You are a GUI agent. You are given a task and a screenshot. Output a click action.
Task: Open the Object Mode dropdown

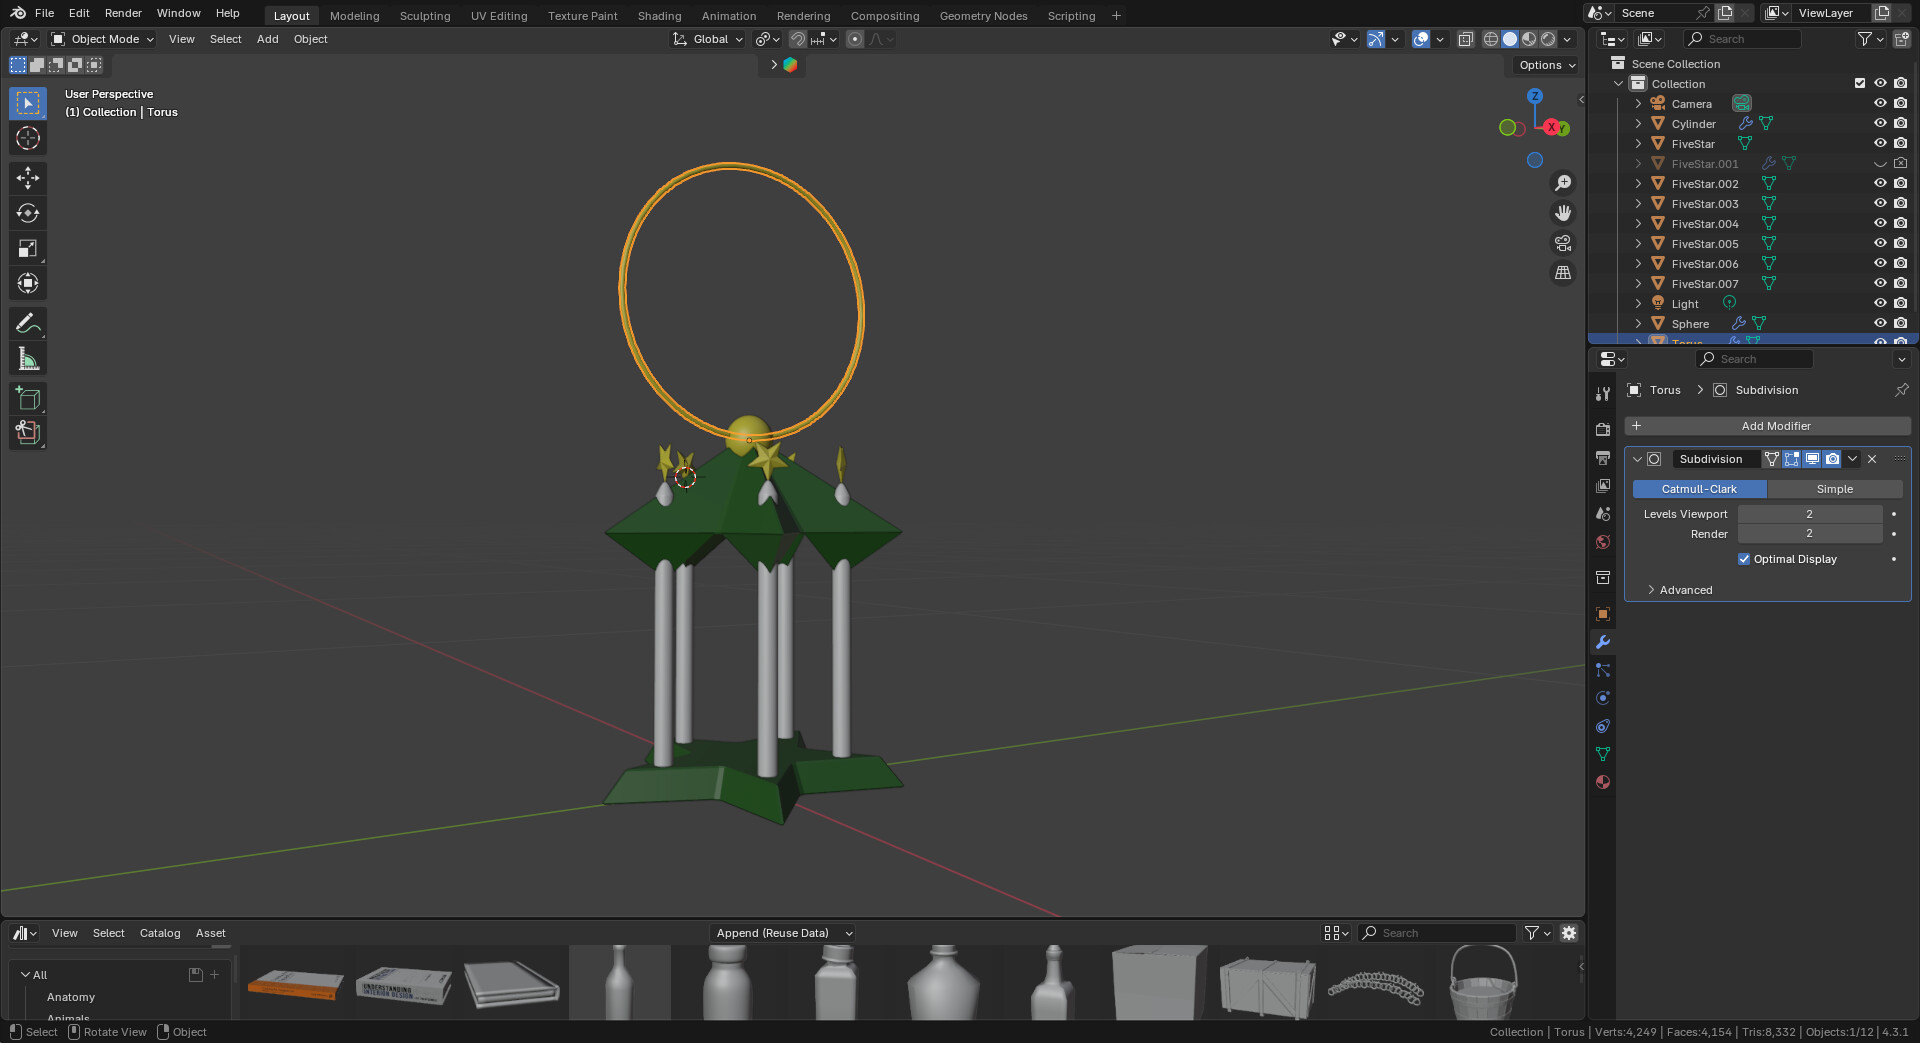pyautogui.click(x=103, y=39)
